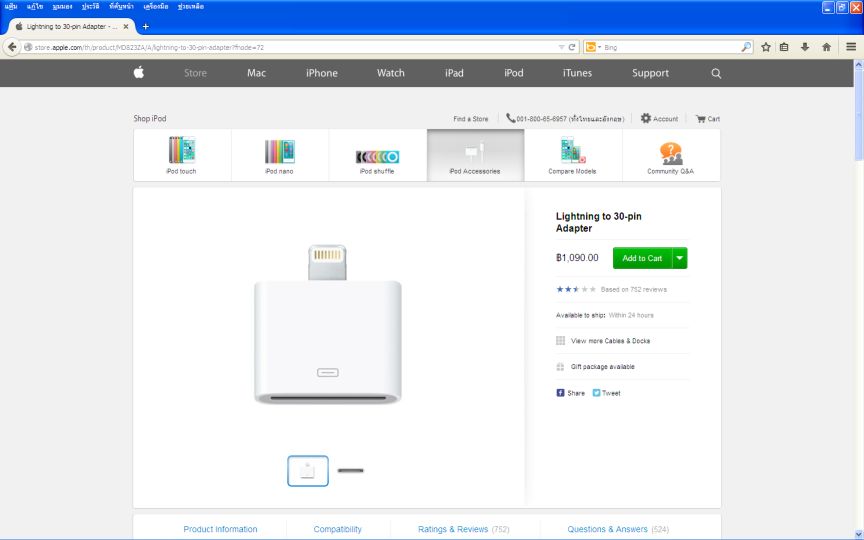Open the Account gear icon
Viewport: 864px width, 540px height.
tap(646, 118)
